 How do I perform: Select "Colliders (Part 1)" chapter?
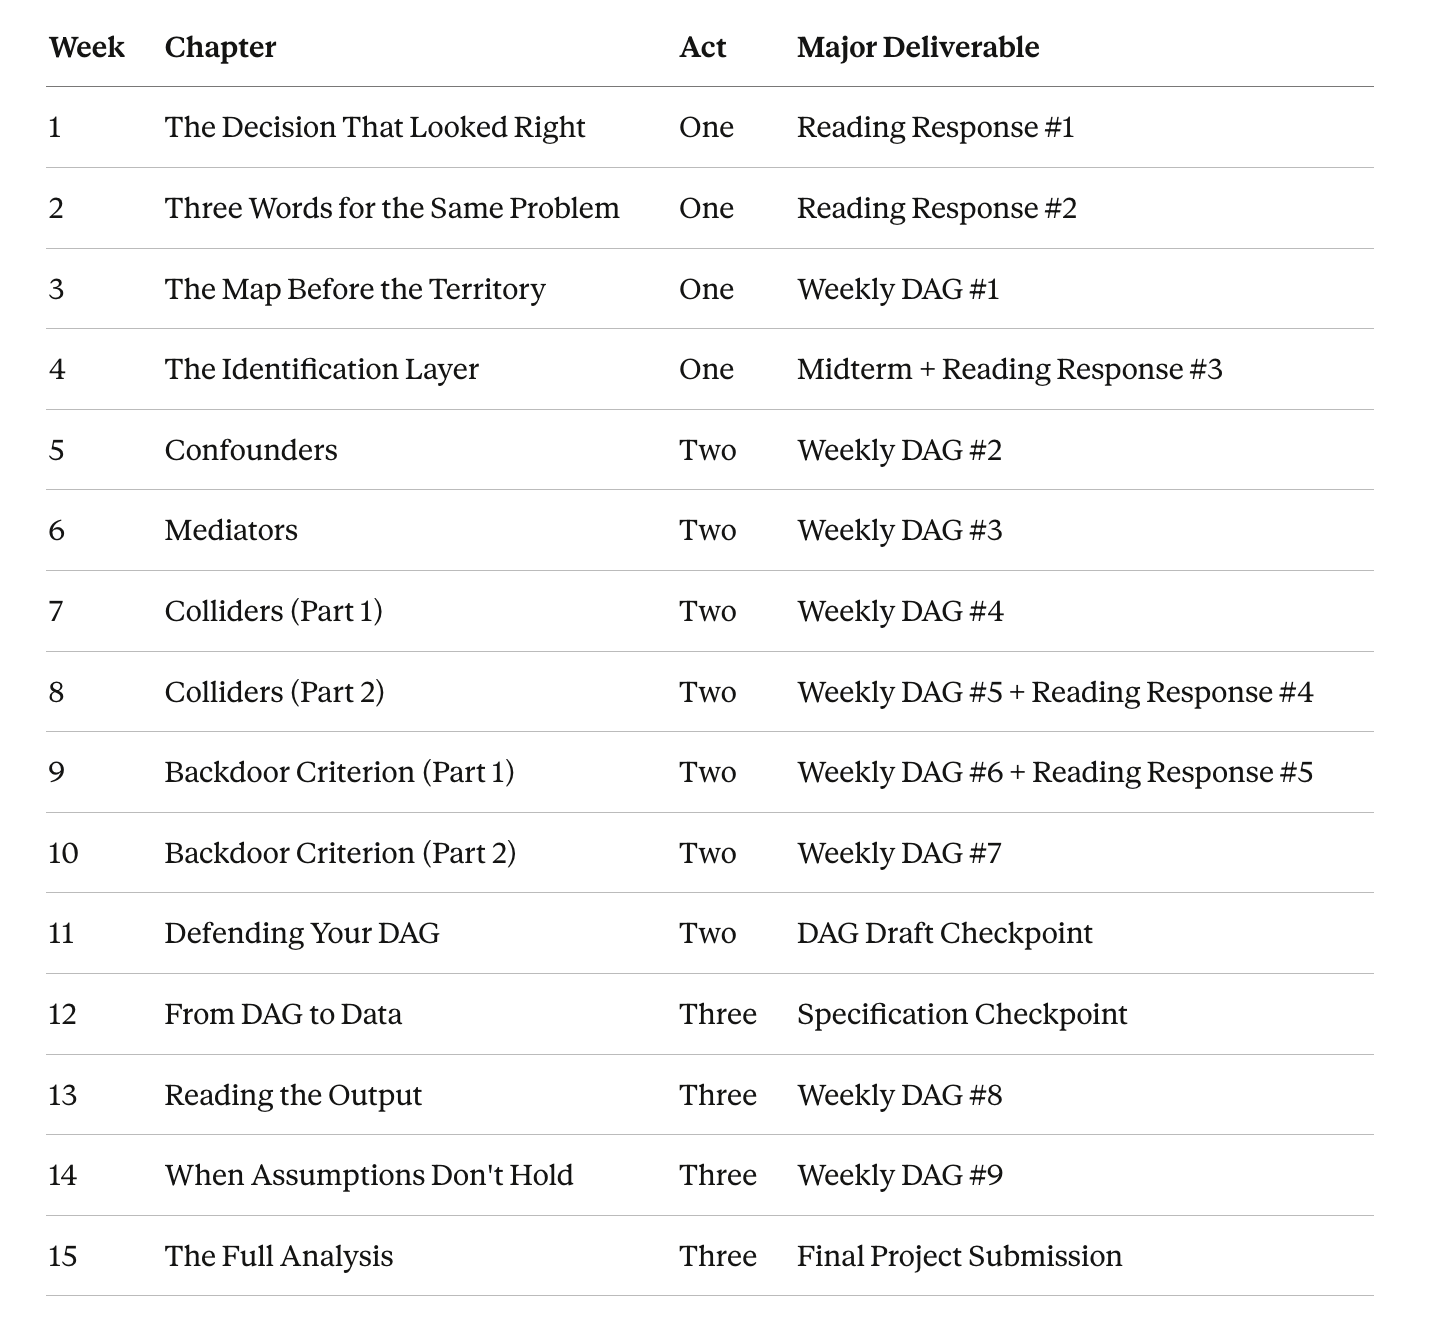coord(273,611)
